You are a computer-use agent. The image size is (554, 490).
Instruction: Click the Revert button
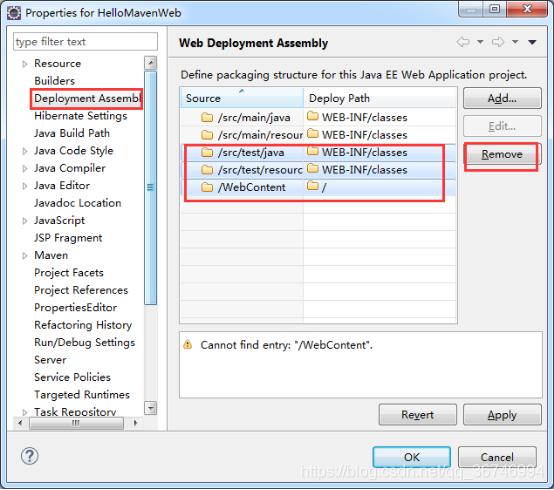pyautogui.click(x=417, y=414)
